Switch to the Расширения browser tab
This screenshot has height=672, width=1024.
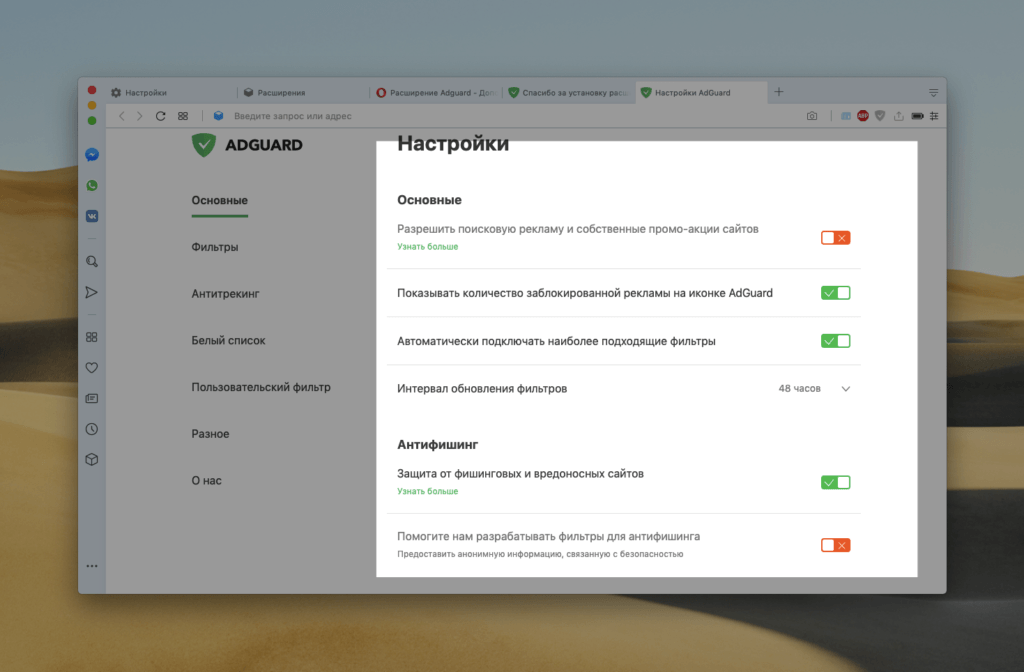pyautogui.click(x=304, y=93)
